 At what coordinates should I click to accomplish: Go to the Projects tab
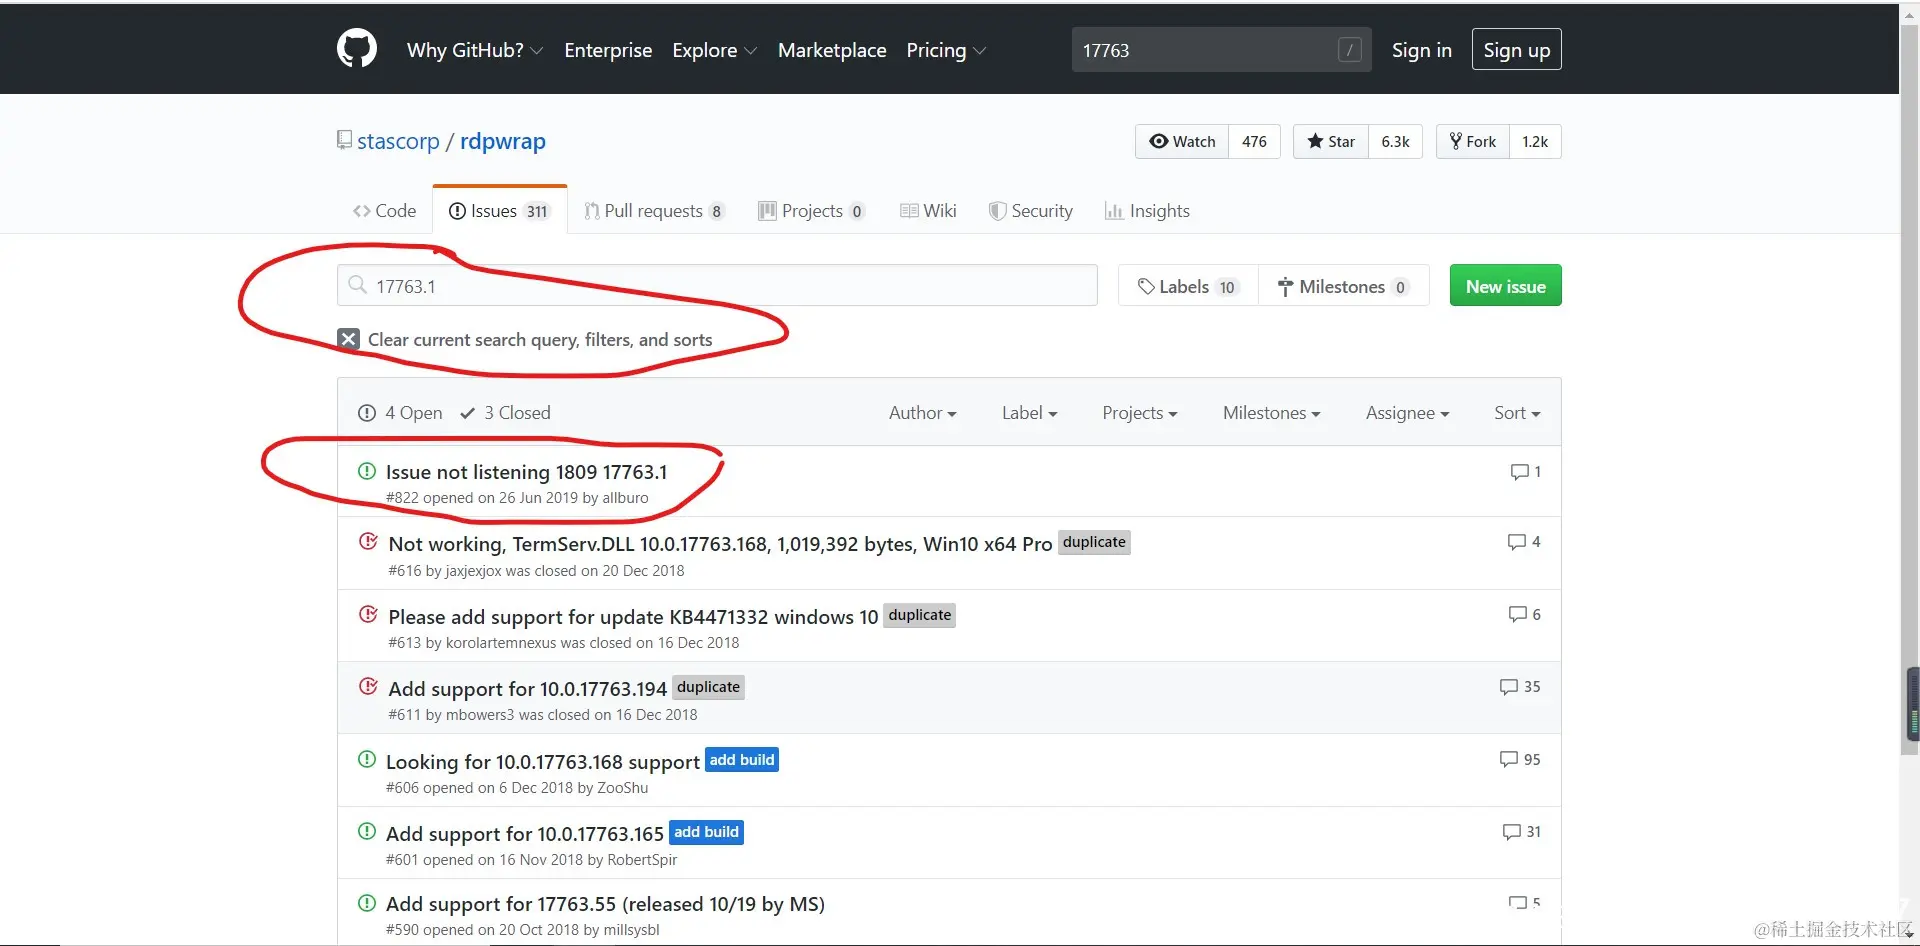point(812,211)
